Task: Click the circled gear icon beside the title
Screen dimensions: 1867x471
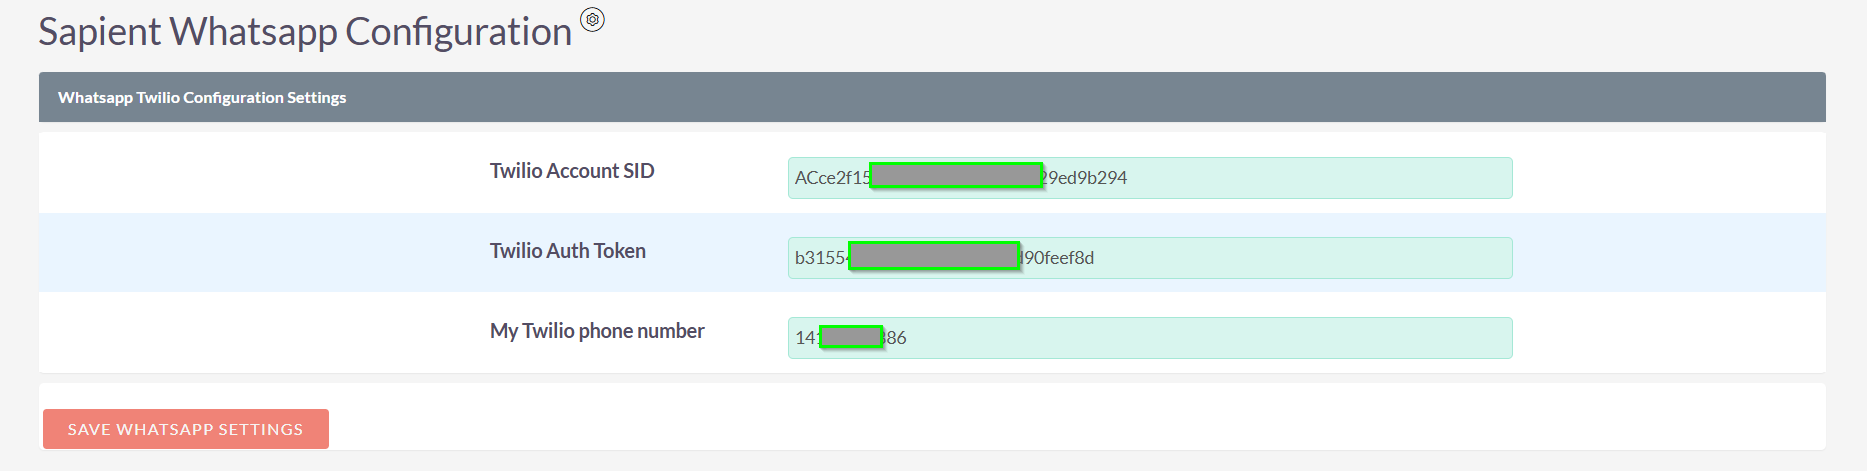Action: click(x=592, y=20)
